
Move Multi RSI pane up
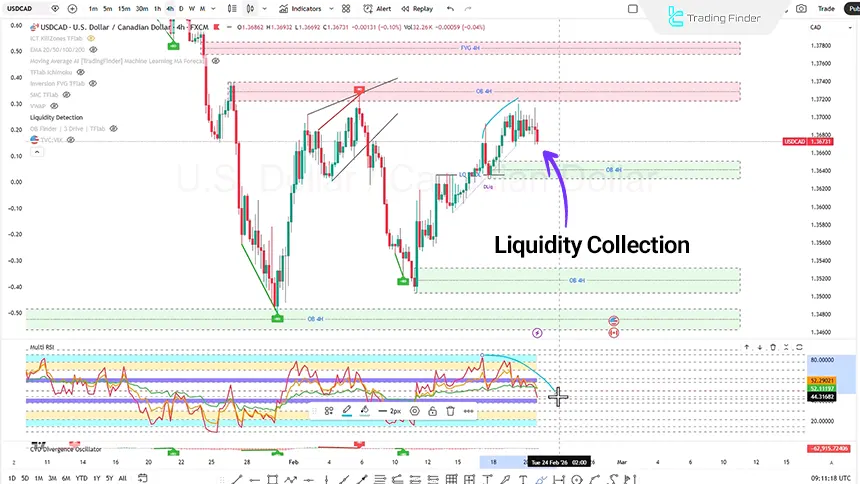tap(746, 347)
